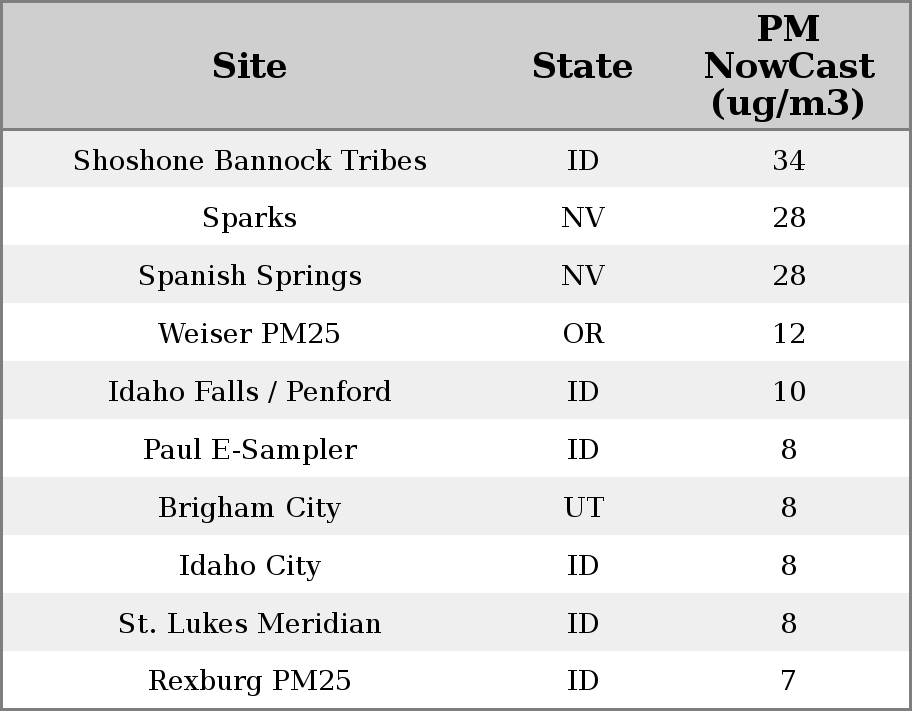Select the Paul E-Sampler site cell

tap(249, 450)
